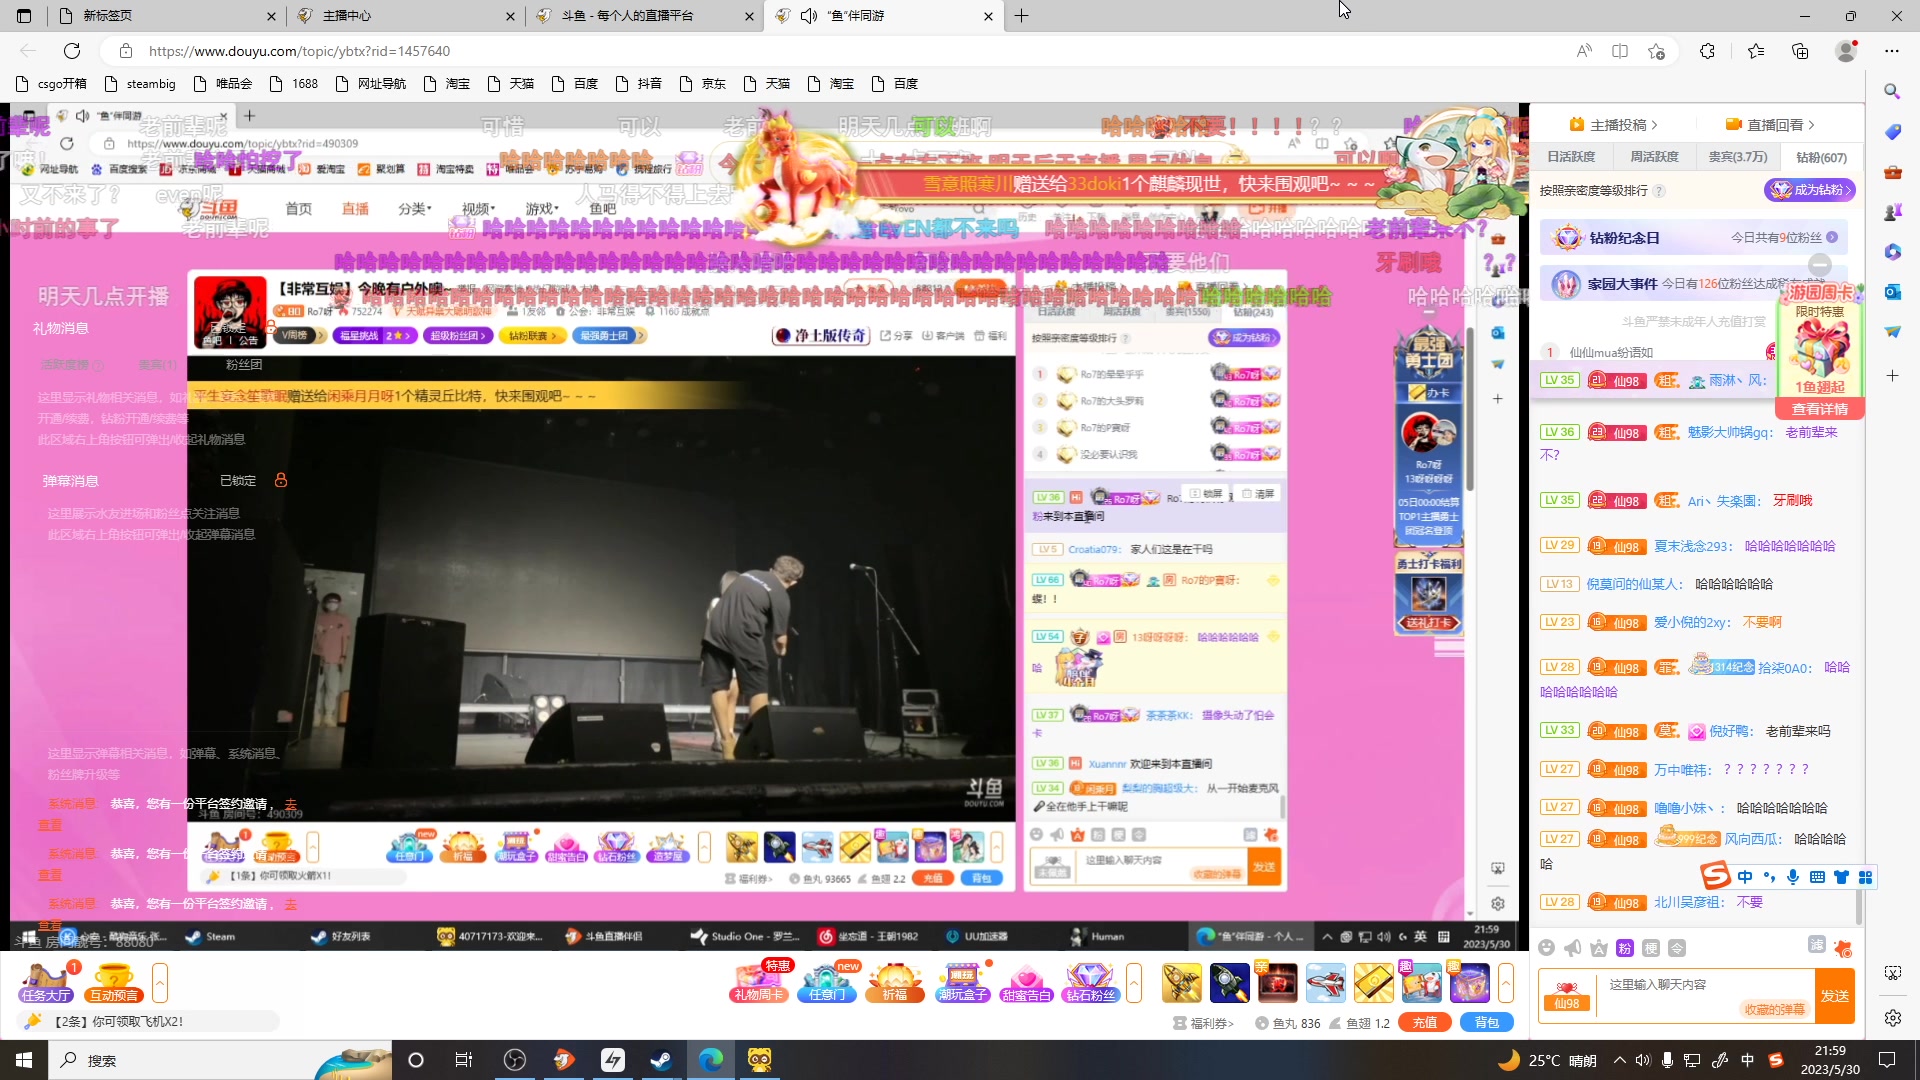This screenshot has width=1920, height=1080.
Task: Click the 甜蜜告白 sweet confession icon
Action: point(1026,982)
